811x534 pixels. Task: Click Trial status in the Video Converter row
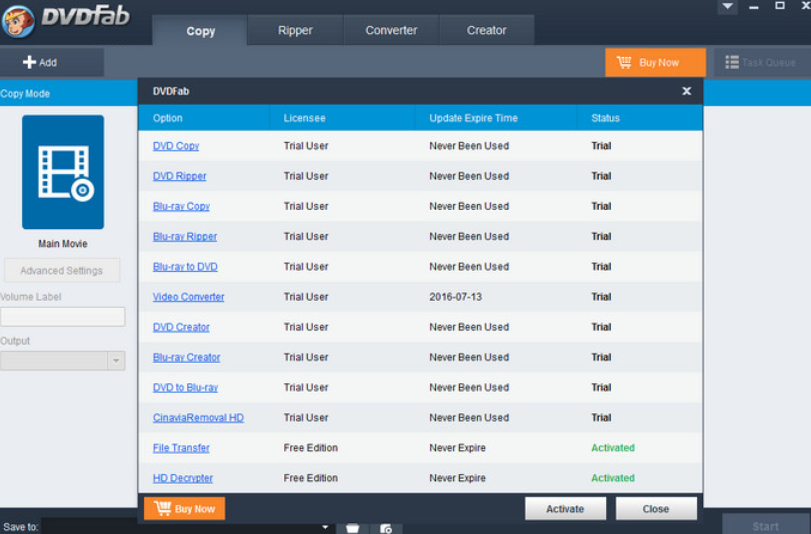tap(601, 297)
